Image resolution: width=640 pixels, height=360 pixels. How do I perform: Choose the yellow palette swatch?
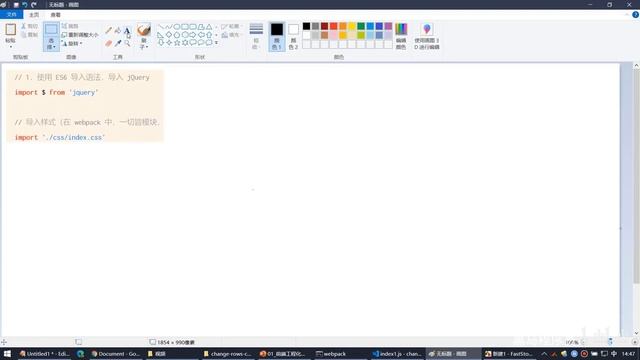click(352, 27)
